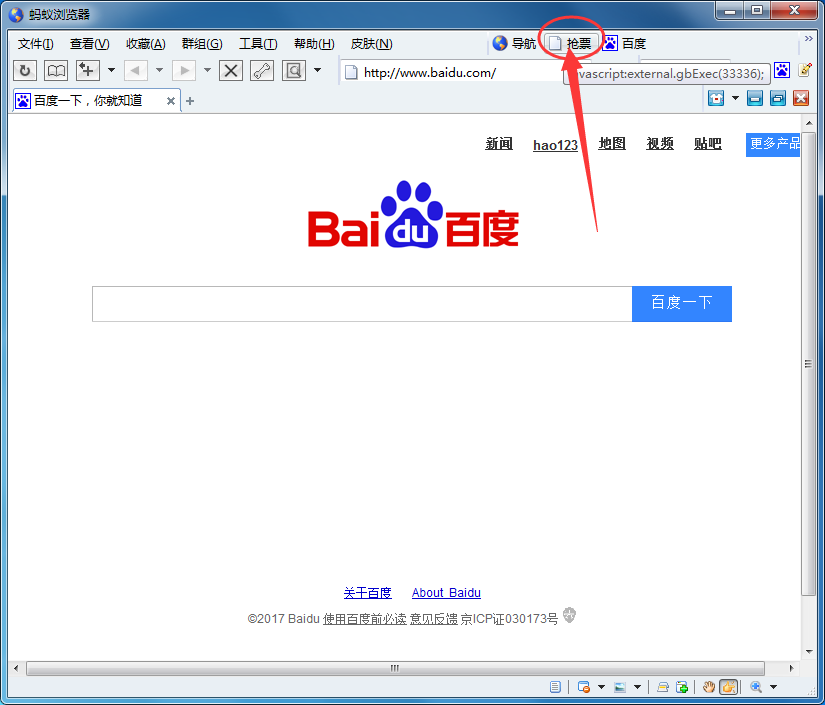Open the favorites book icon

pyautogui.click(x=56, y=70)
